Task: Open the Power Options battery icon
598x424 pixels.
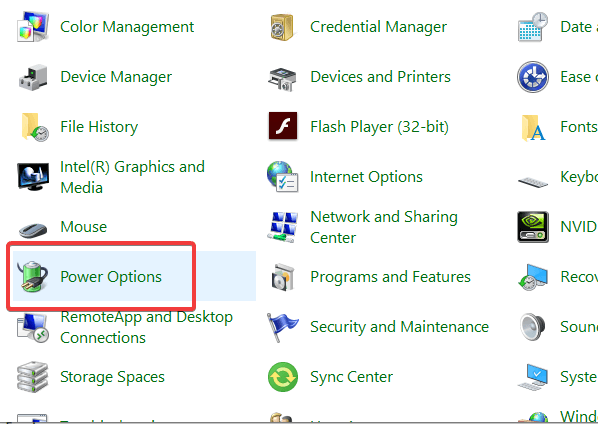Action: tap(32, 276)
